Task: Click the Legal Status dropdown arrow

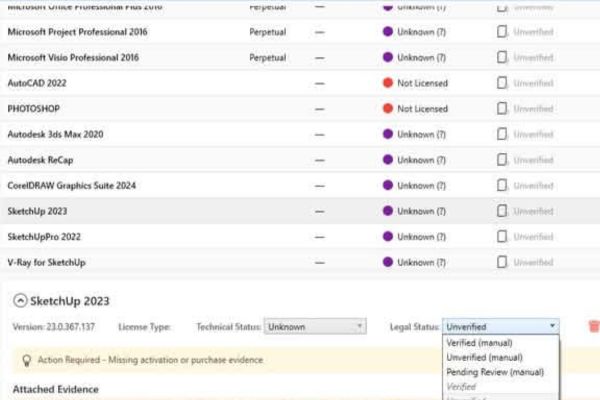Action: (x=552, y=326)
